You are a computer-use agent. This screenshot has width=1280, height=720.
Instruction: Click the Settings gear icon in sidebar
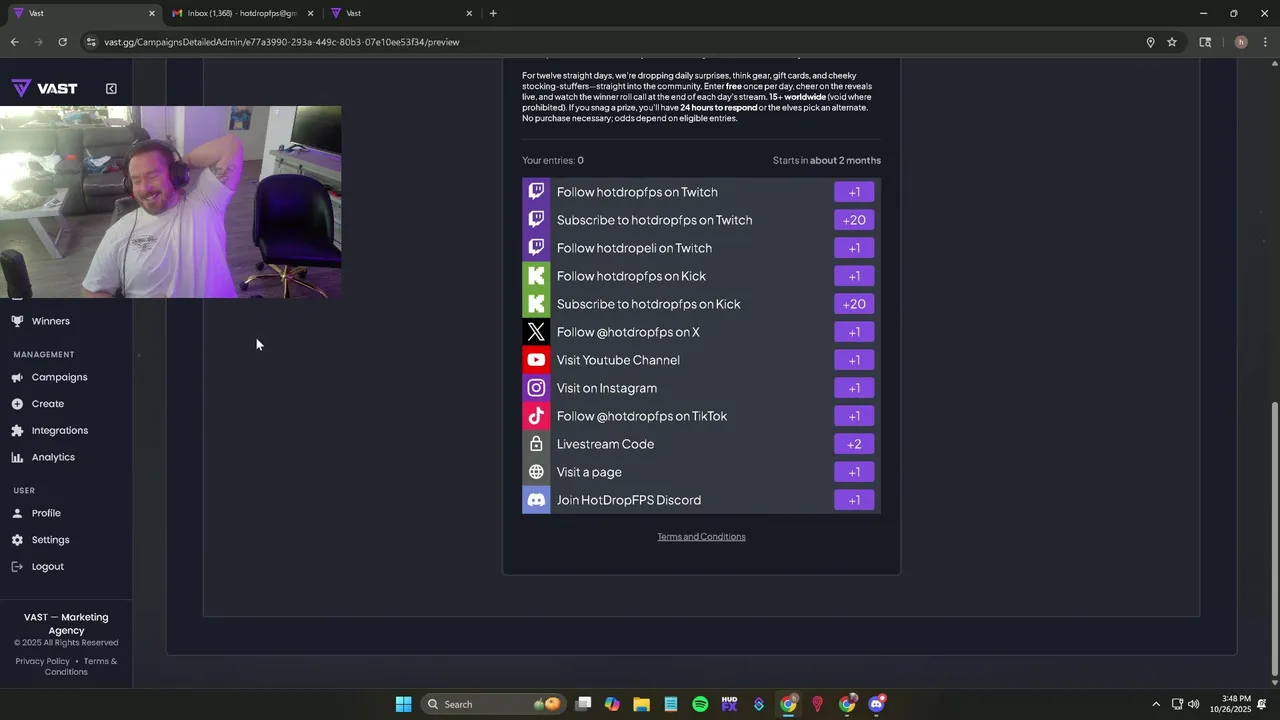pyautogui.click(x=17, y=540)
